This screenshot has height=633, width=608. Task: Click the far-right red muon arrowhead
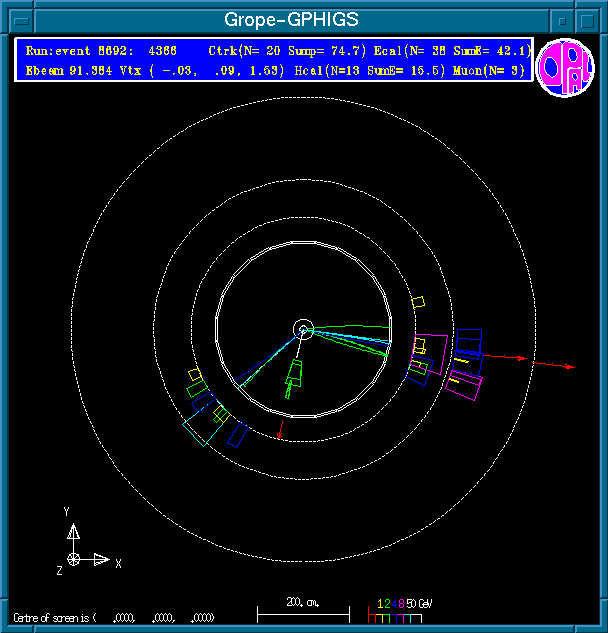569,367
